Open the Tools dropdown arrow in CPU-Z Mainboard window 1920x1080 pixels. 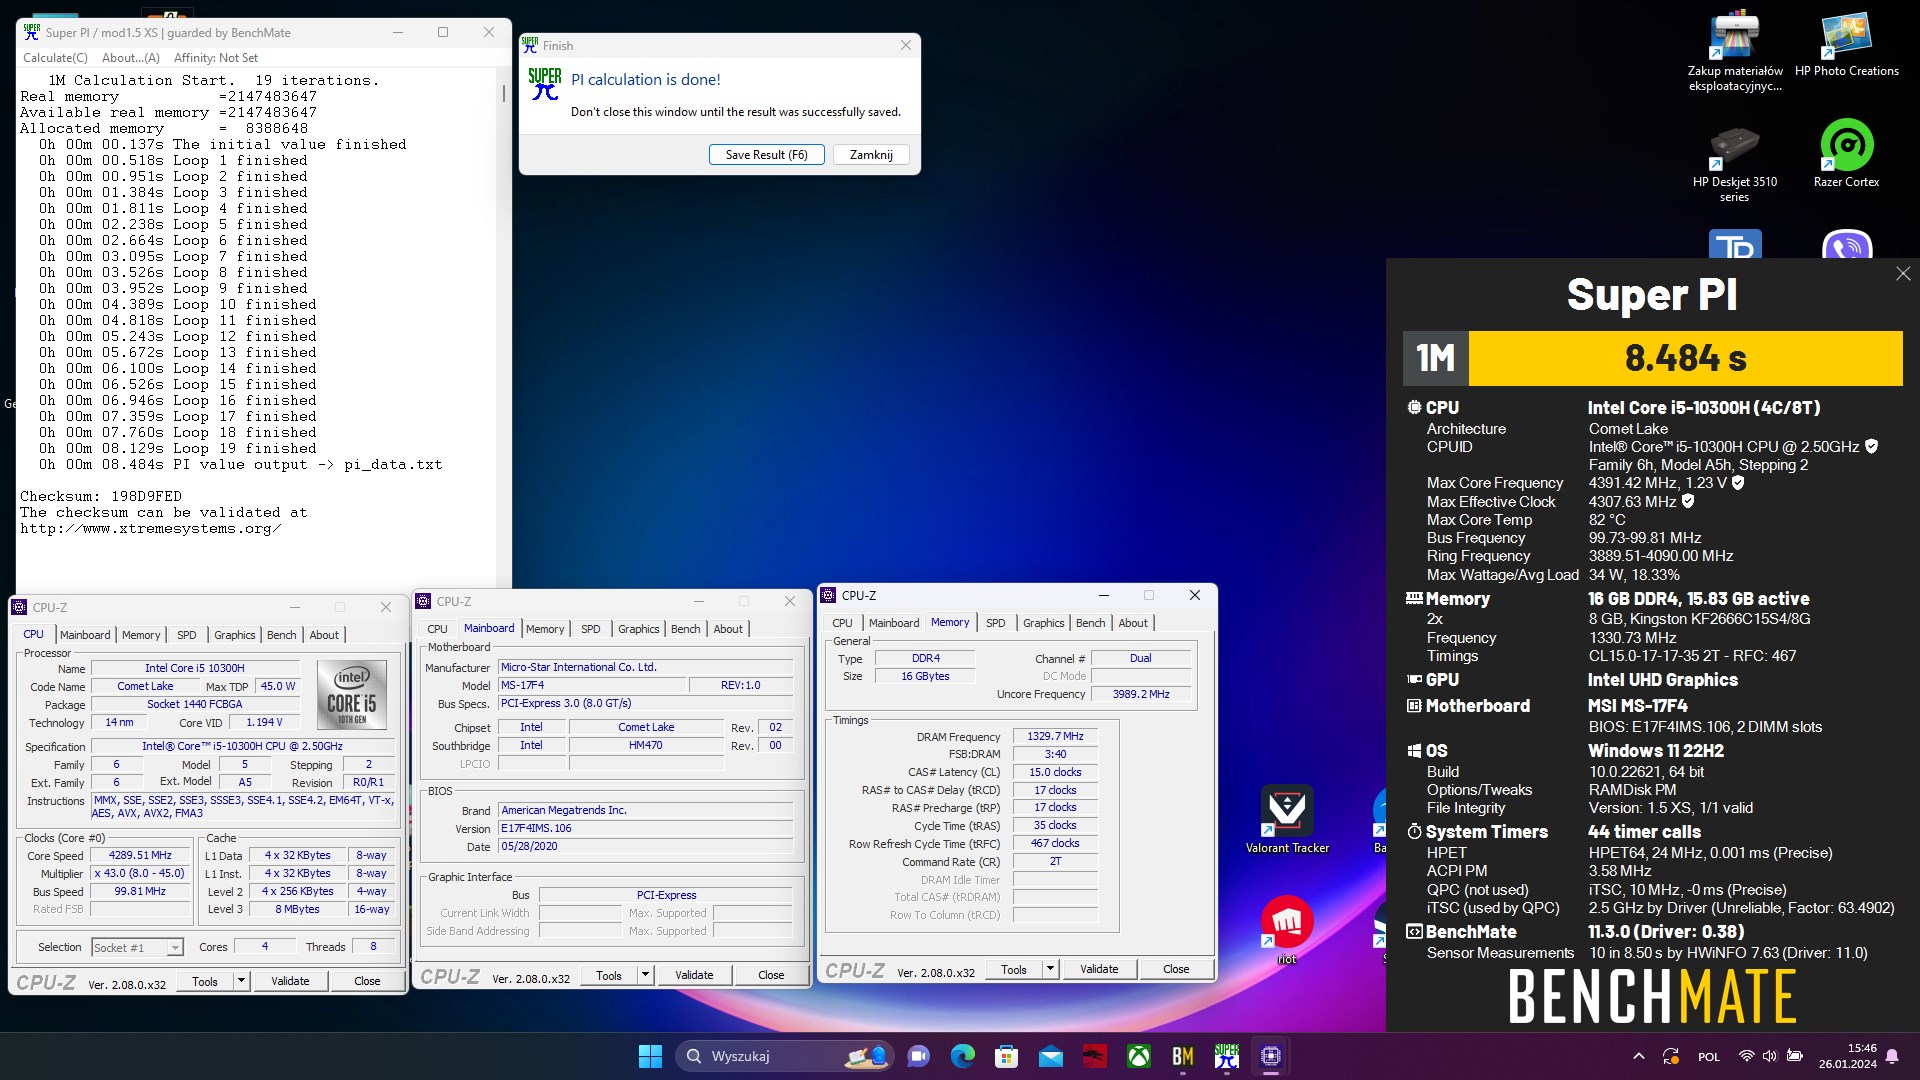tap(645, 975)
